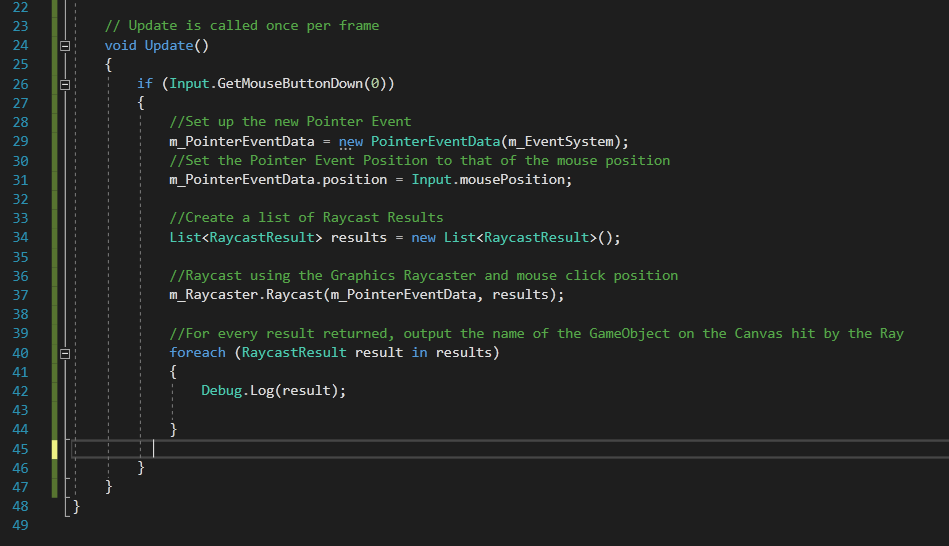This screenshot has width=949, height=546.
Task: Click 'List<RaycastResult>' at start of line 34
Action: click(246, 237)
